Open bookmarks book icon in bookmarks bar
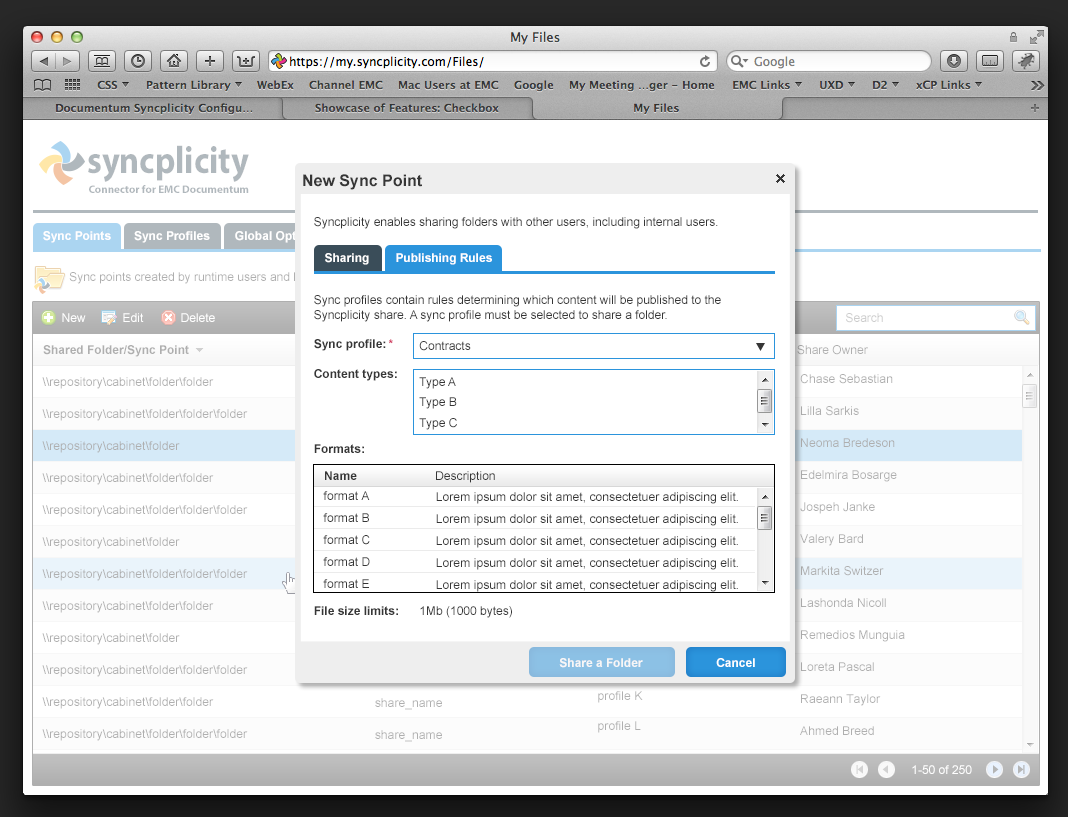Image resolution: width=1068 pixels, height=817 pixels. pyautogui.click(x=42, y=84)
